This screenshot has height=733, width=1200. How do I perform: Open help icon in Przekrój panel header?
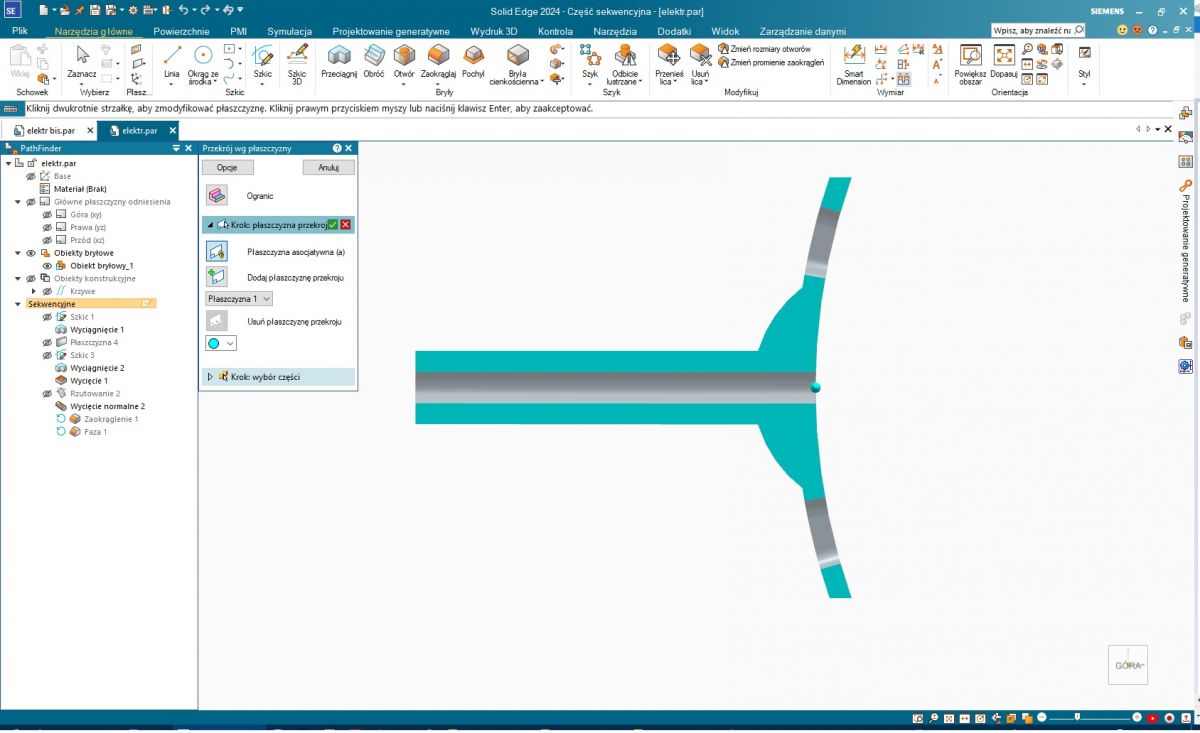(x=337, y=148)
